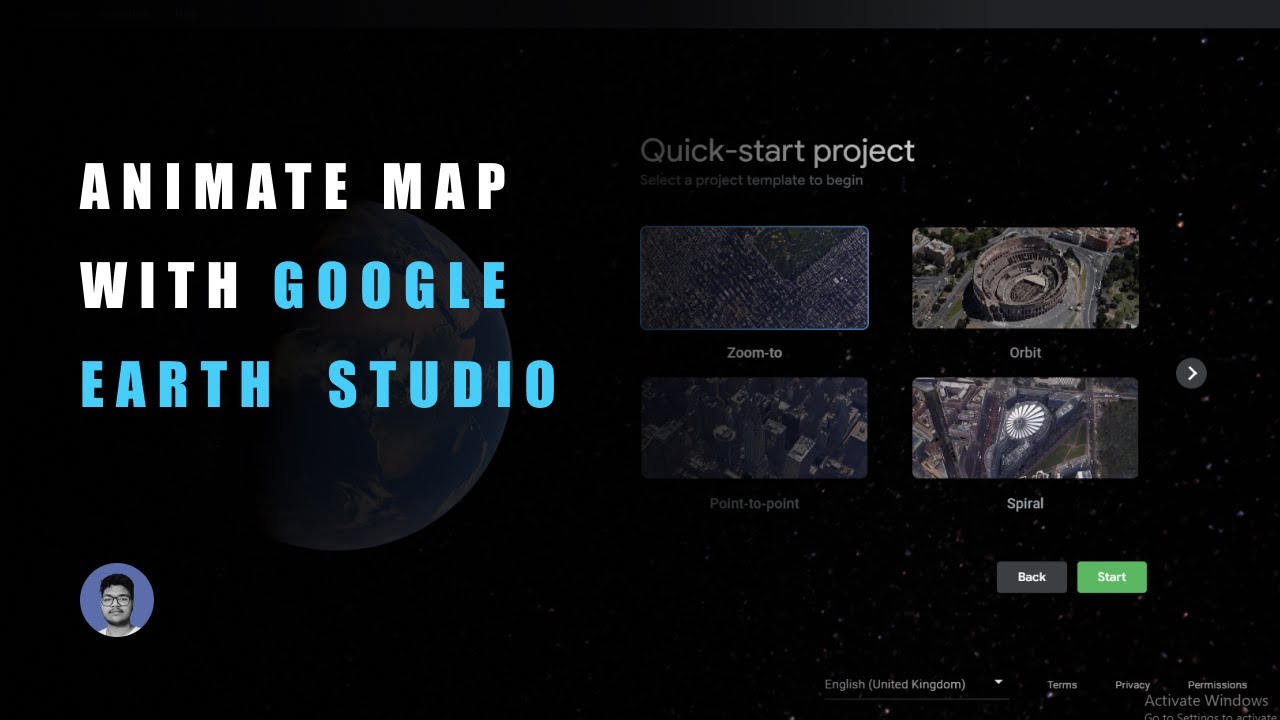Click the circular profile avatar picture
1280x720 pixels.
[117, 600]
